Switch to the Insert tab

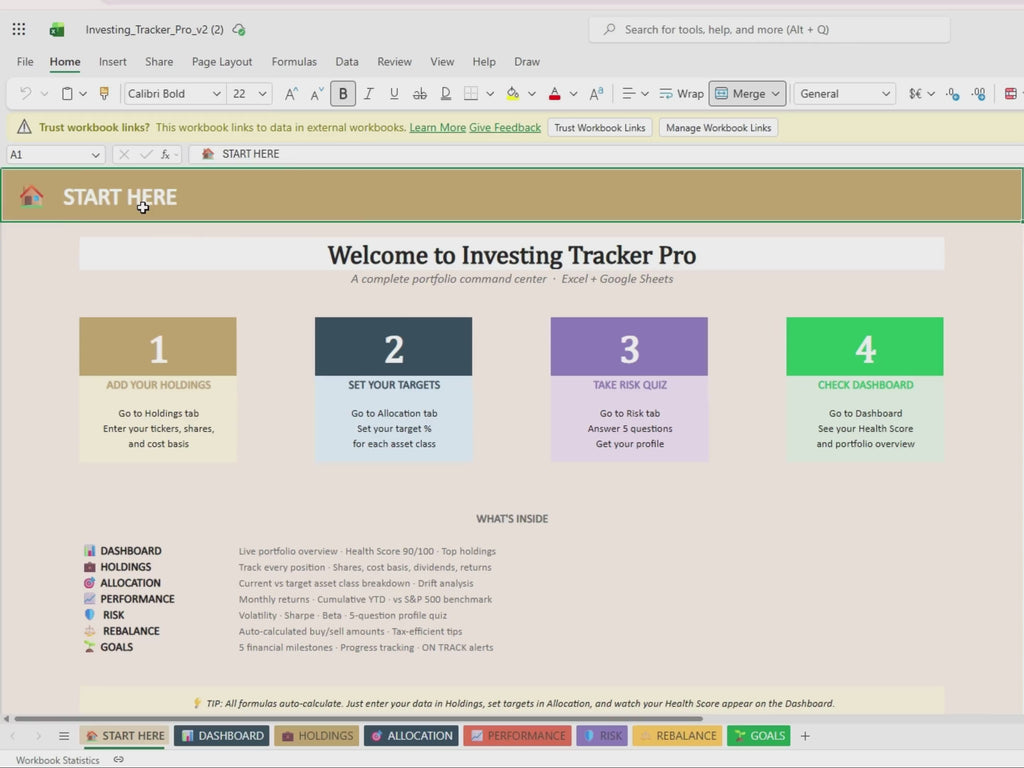112,61
